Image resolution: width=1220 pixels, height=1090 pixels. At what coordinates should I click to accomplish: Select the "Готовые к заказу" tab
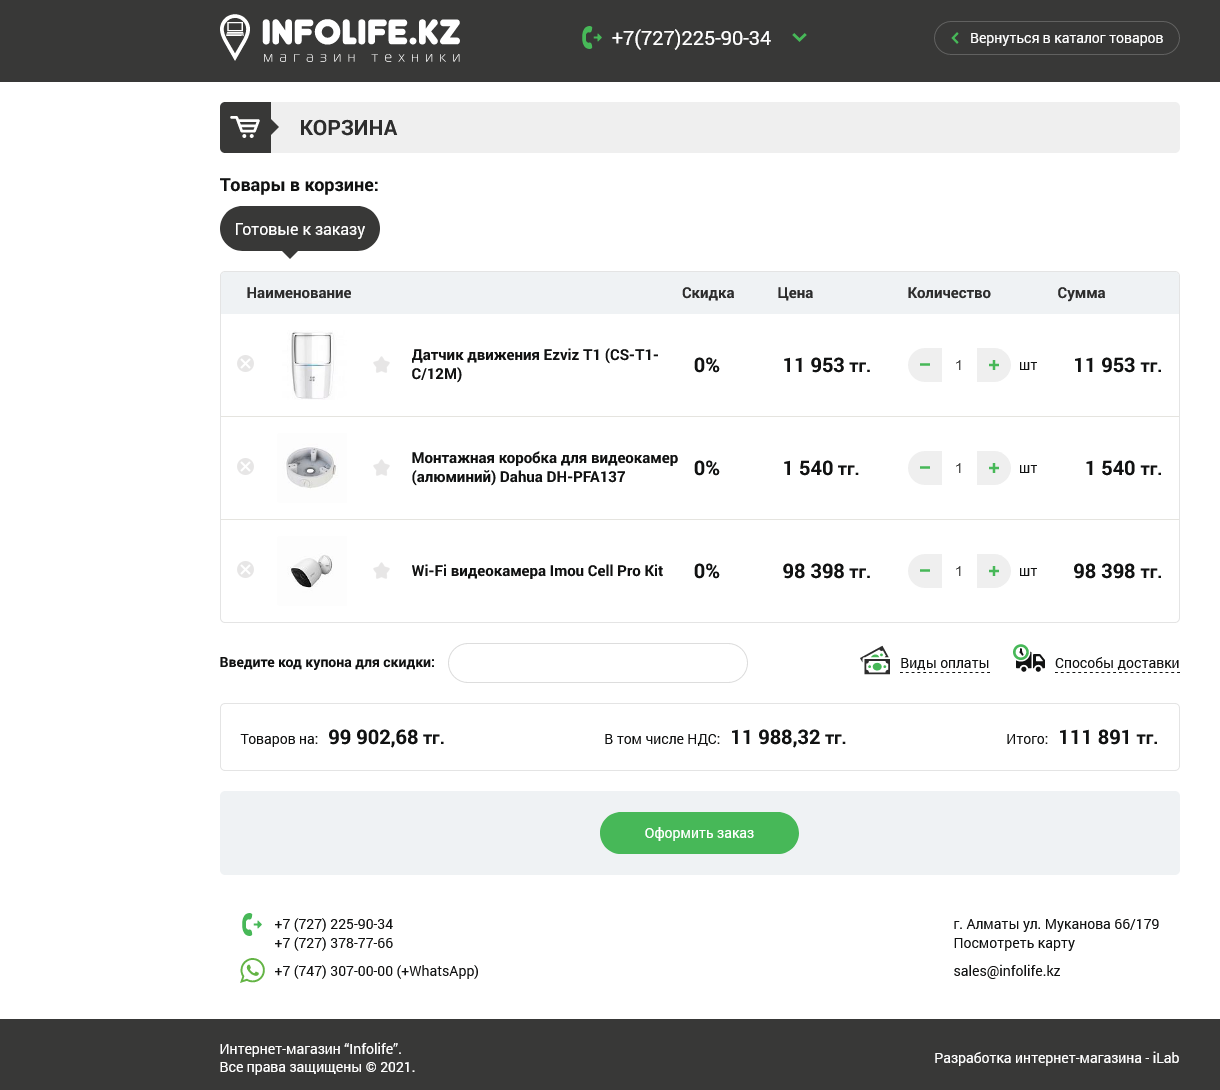coord(300,229)
